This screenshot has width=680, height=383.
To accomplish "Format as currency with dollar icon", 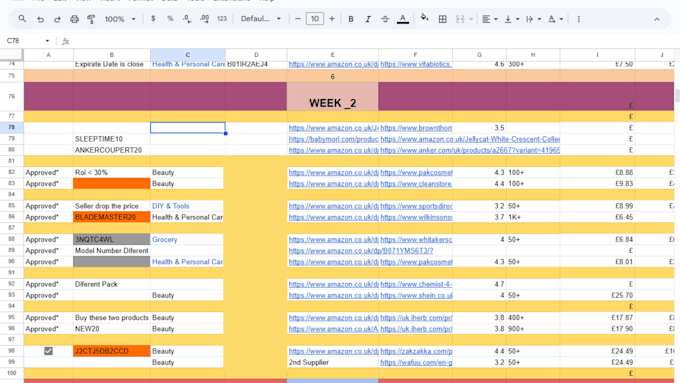I will point(153,19).
